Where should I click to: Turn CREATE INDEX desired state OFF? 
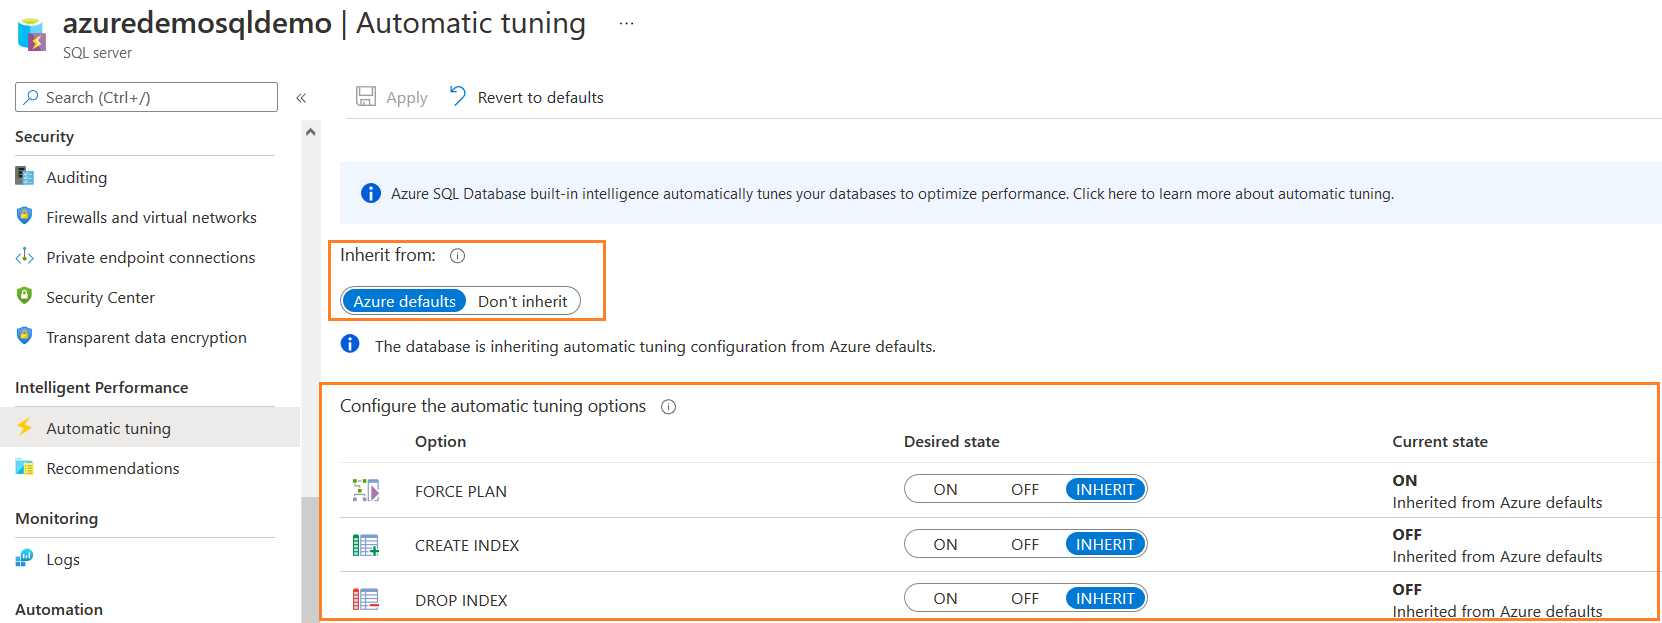coord(1024,545)
